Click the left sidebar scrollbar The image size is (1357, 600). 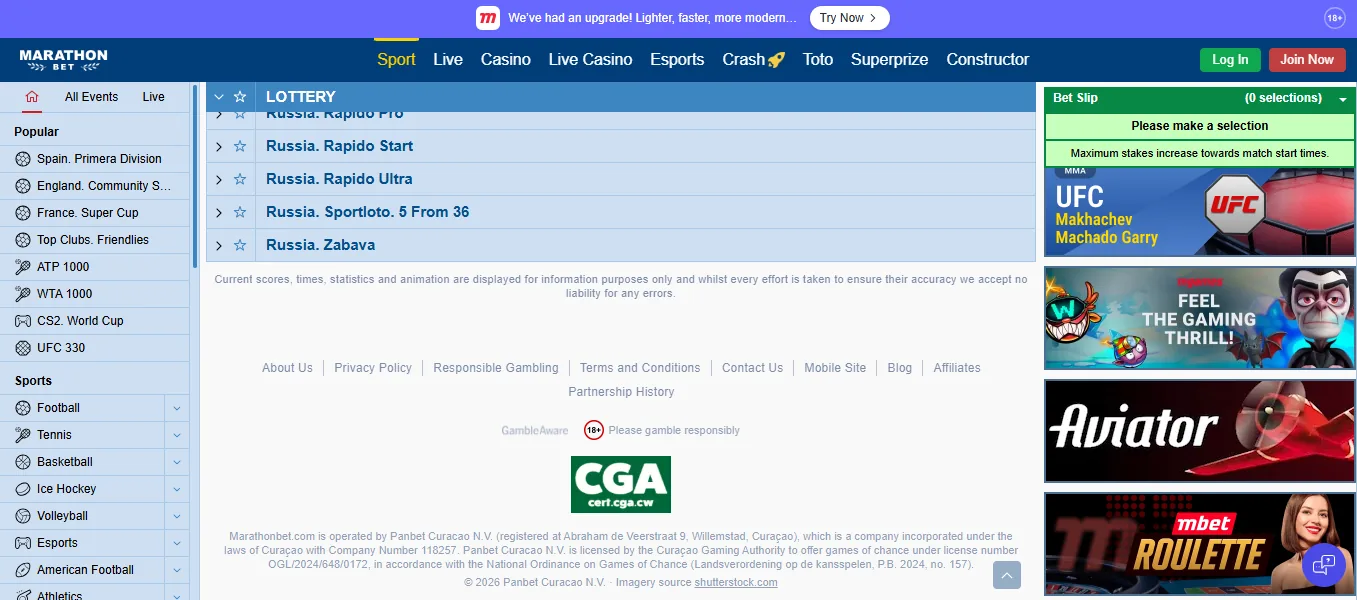pyautogui.click(x=195, y=176)
